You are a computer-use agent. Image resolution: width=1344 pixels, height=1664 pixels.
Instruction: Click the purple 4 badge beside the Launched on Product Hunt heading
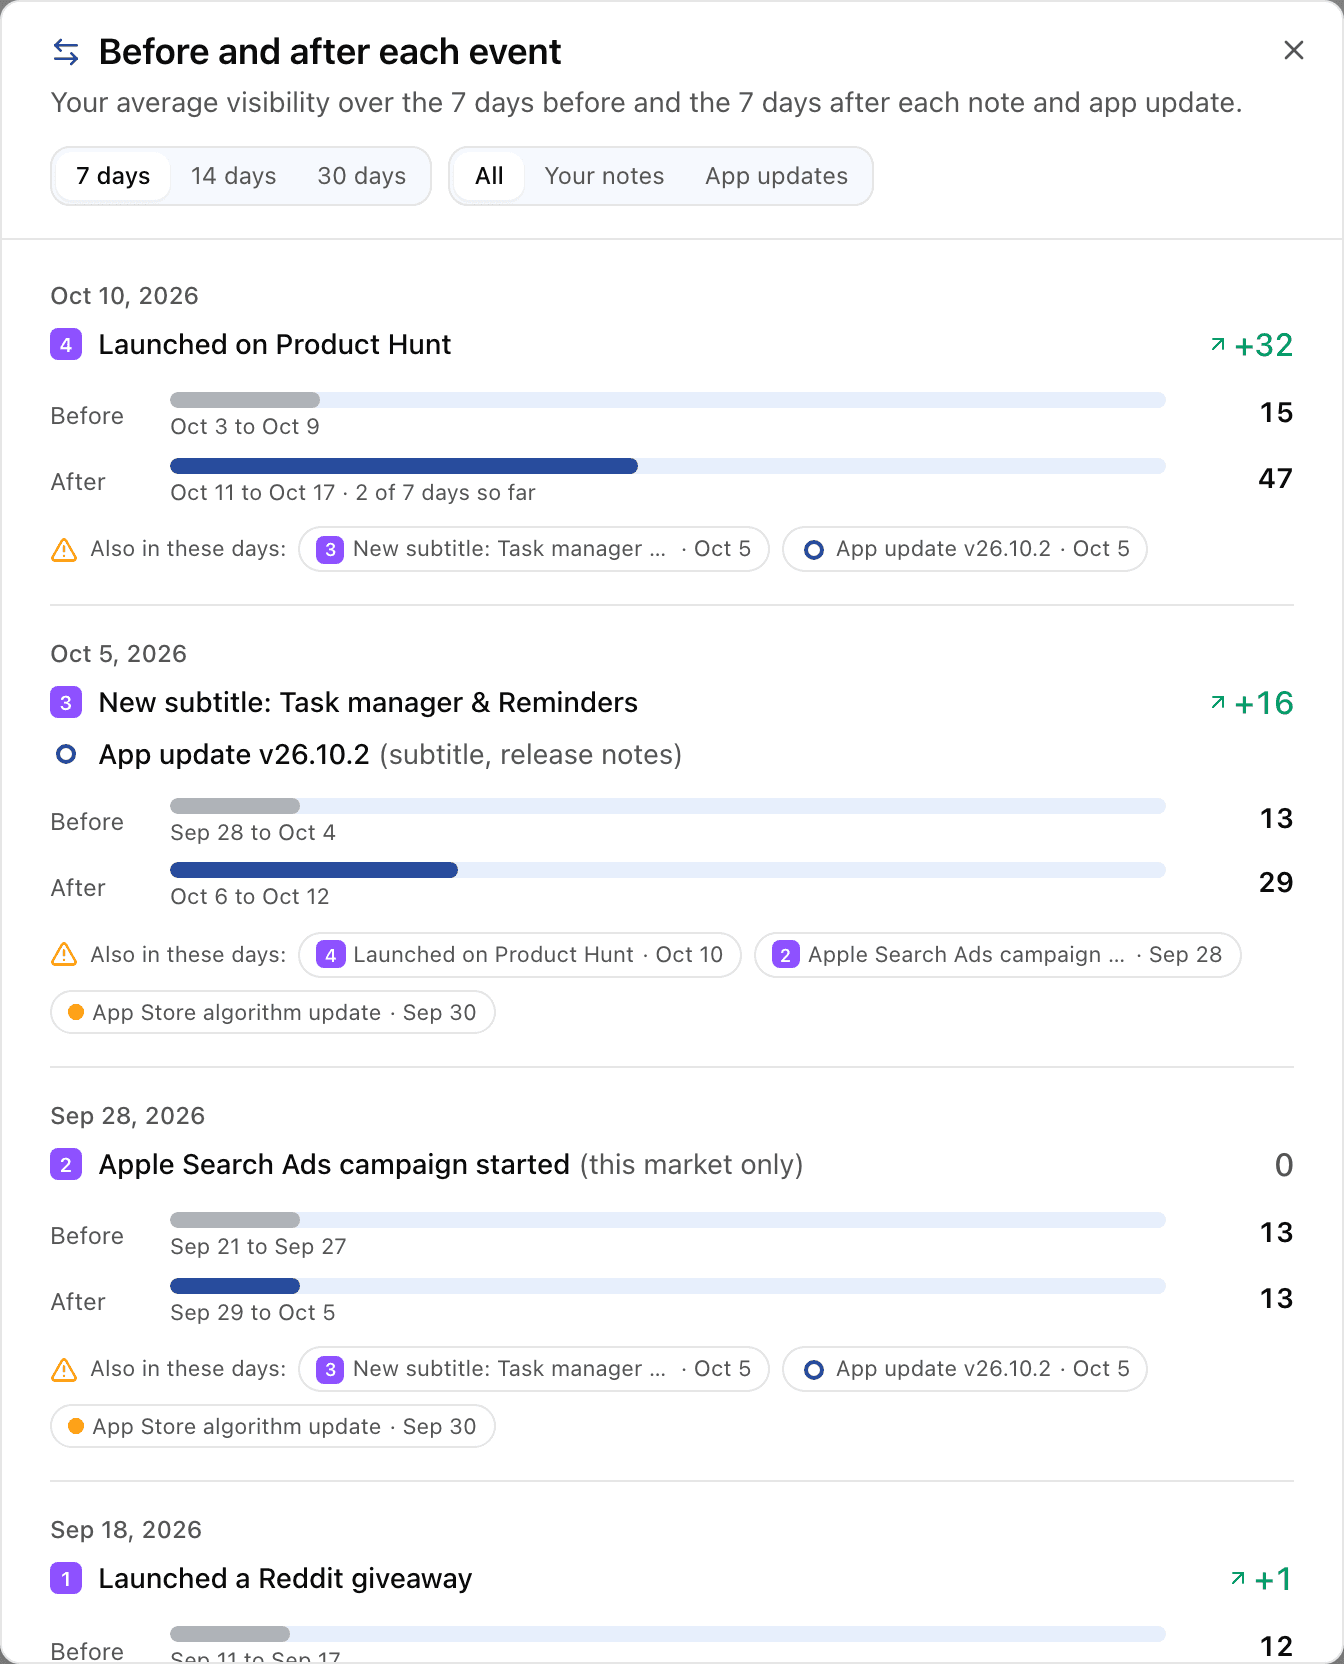click(66, 345)
